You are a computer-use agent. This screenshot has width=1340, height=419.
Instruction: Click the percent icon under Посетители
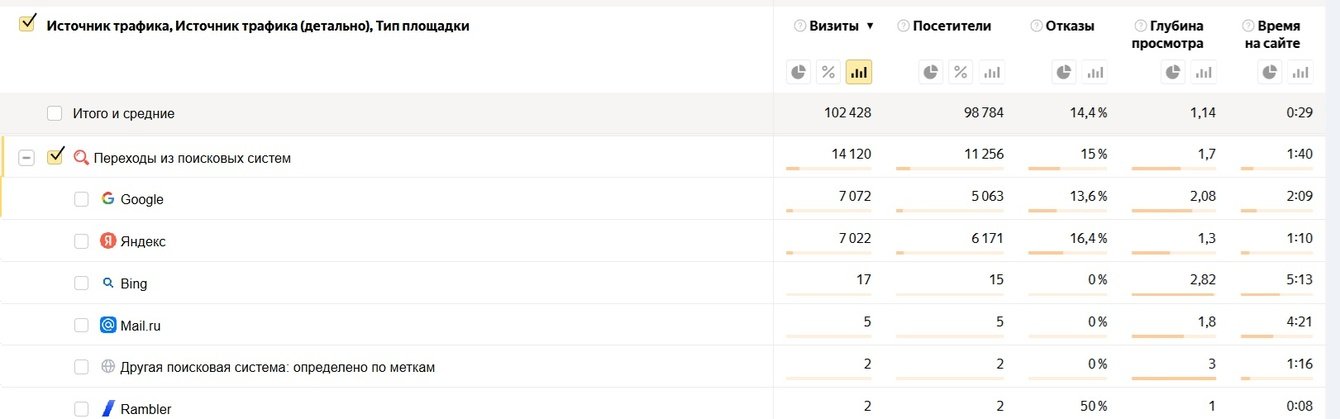click(x=961, y=72)
